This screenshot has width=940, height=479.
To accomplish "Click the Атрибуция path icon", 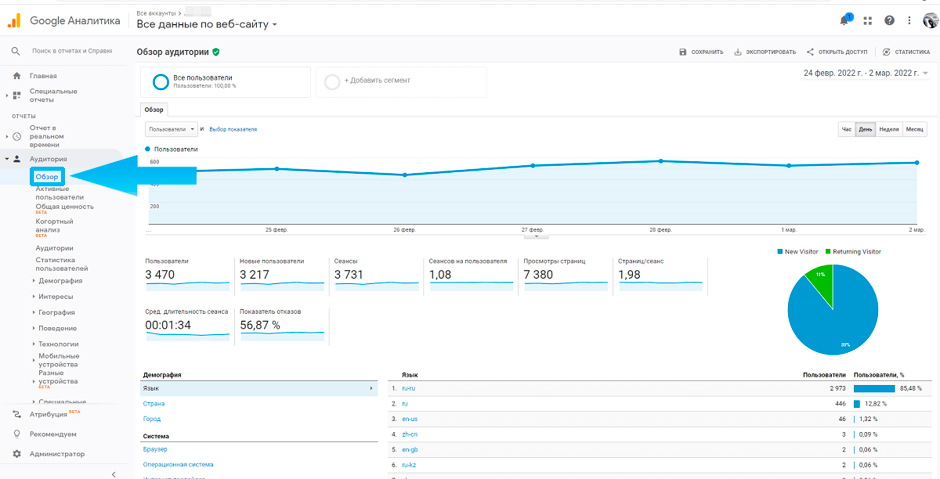I will point(17,414).
